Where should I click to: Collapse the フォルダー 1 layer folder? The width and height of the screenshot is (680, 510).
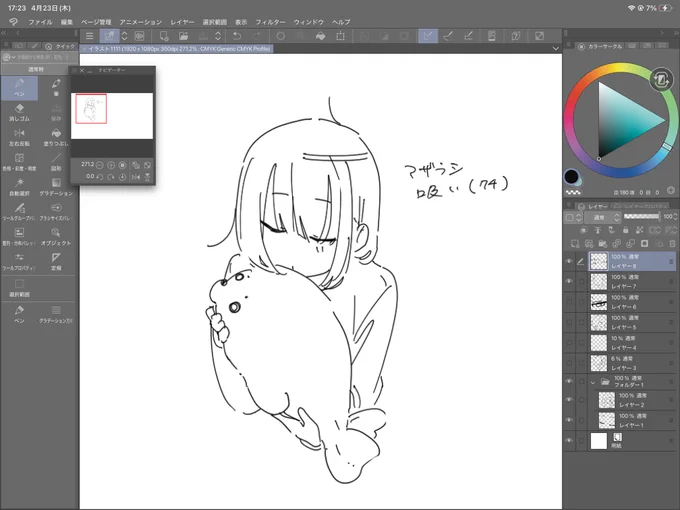tap(593, 382)
